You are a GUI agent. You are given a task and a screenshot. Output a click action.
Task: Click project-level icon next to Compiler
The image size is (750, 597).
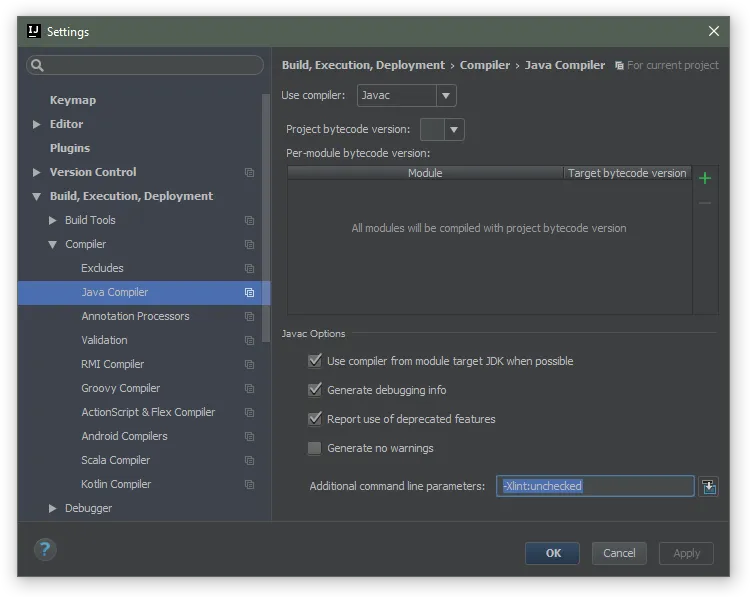coord(249,244)
